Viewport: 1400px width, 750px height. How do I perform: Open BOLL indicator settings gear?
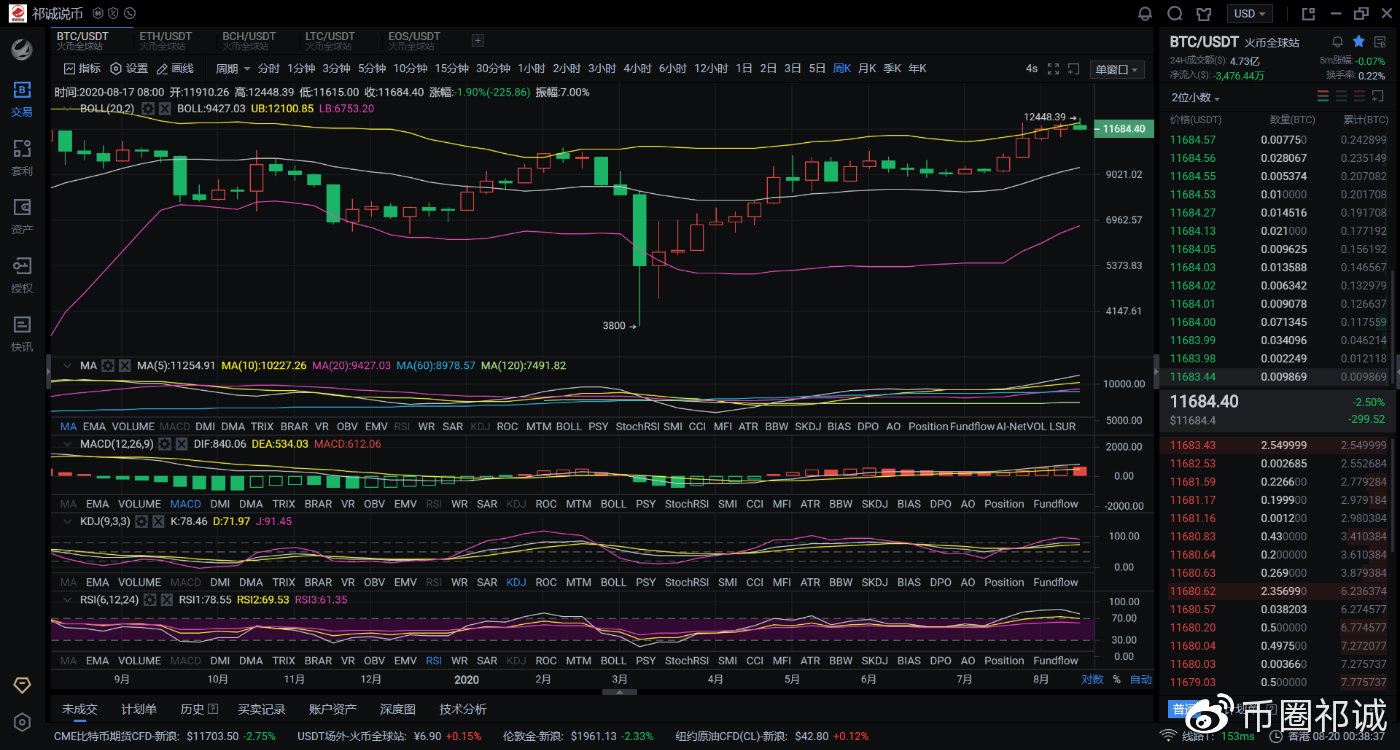click(148, 108)
